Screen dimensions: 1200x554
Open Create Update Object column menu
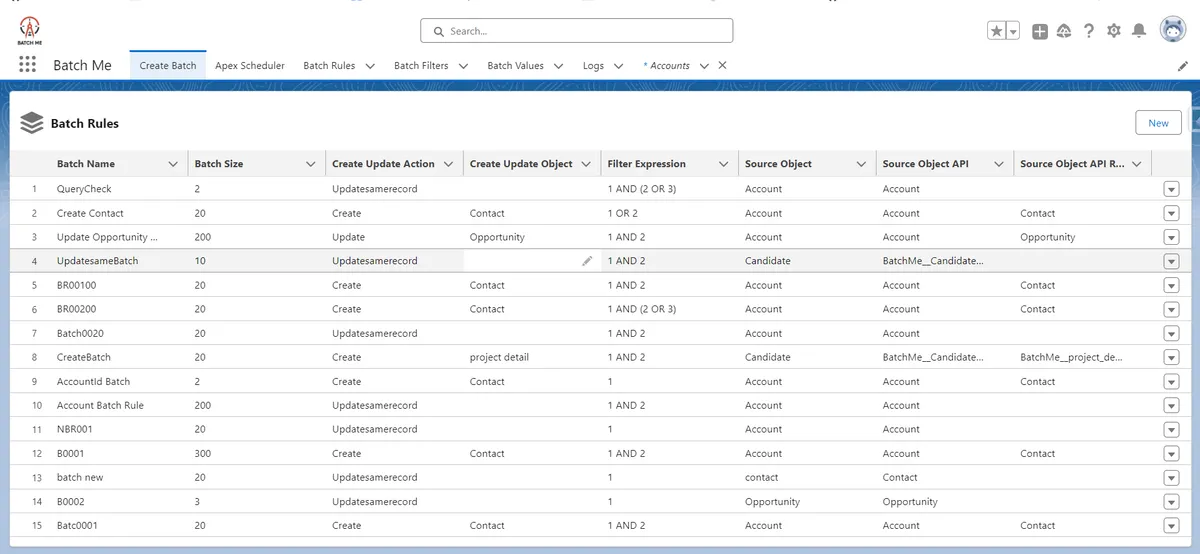pyautogui.click(x=586, y=164)
